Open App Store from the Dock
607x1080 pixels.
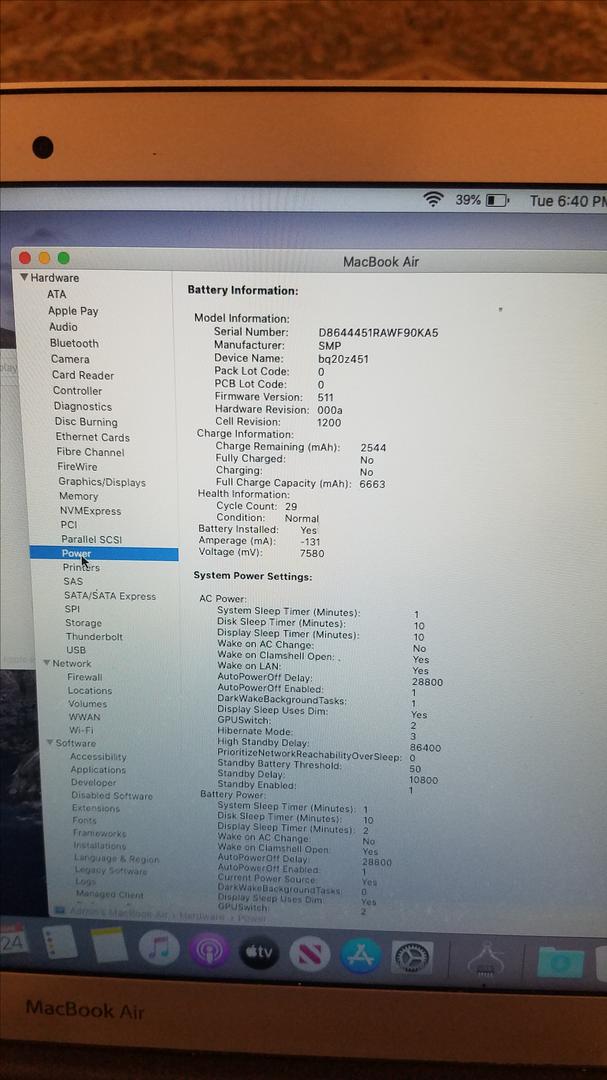click(x=361, y=955)
